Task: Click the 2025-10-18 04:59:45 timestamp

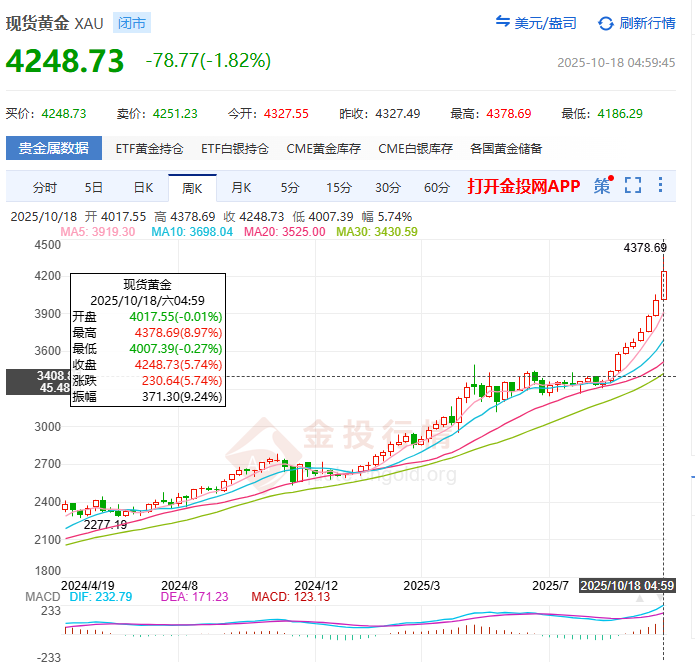Action: (x=616, y=62)
